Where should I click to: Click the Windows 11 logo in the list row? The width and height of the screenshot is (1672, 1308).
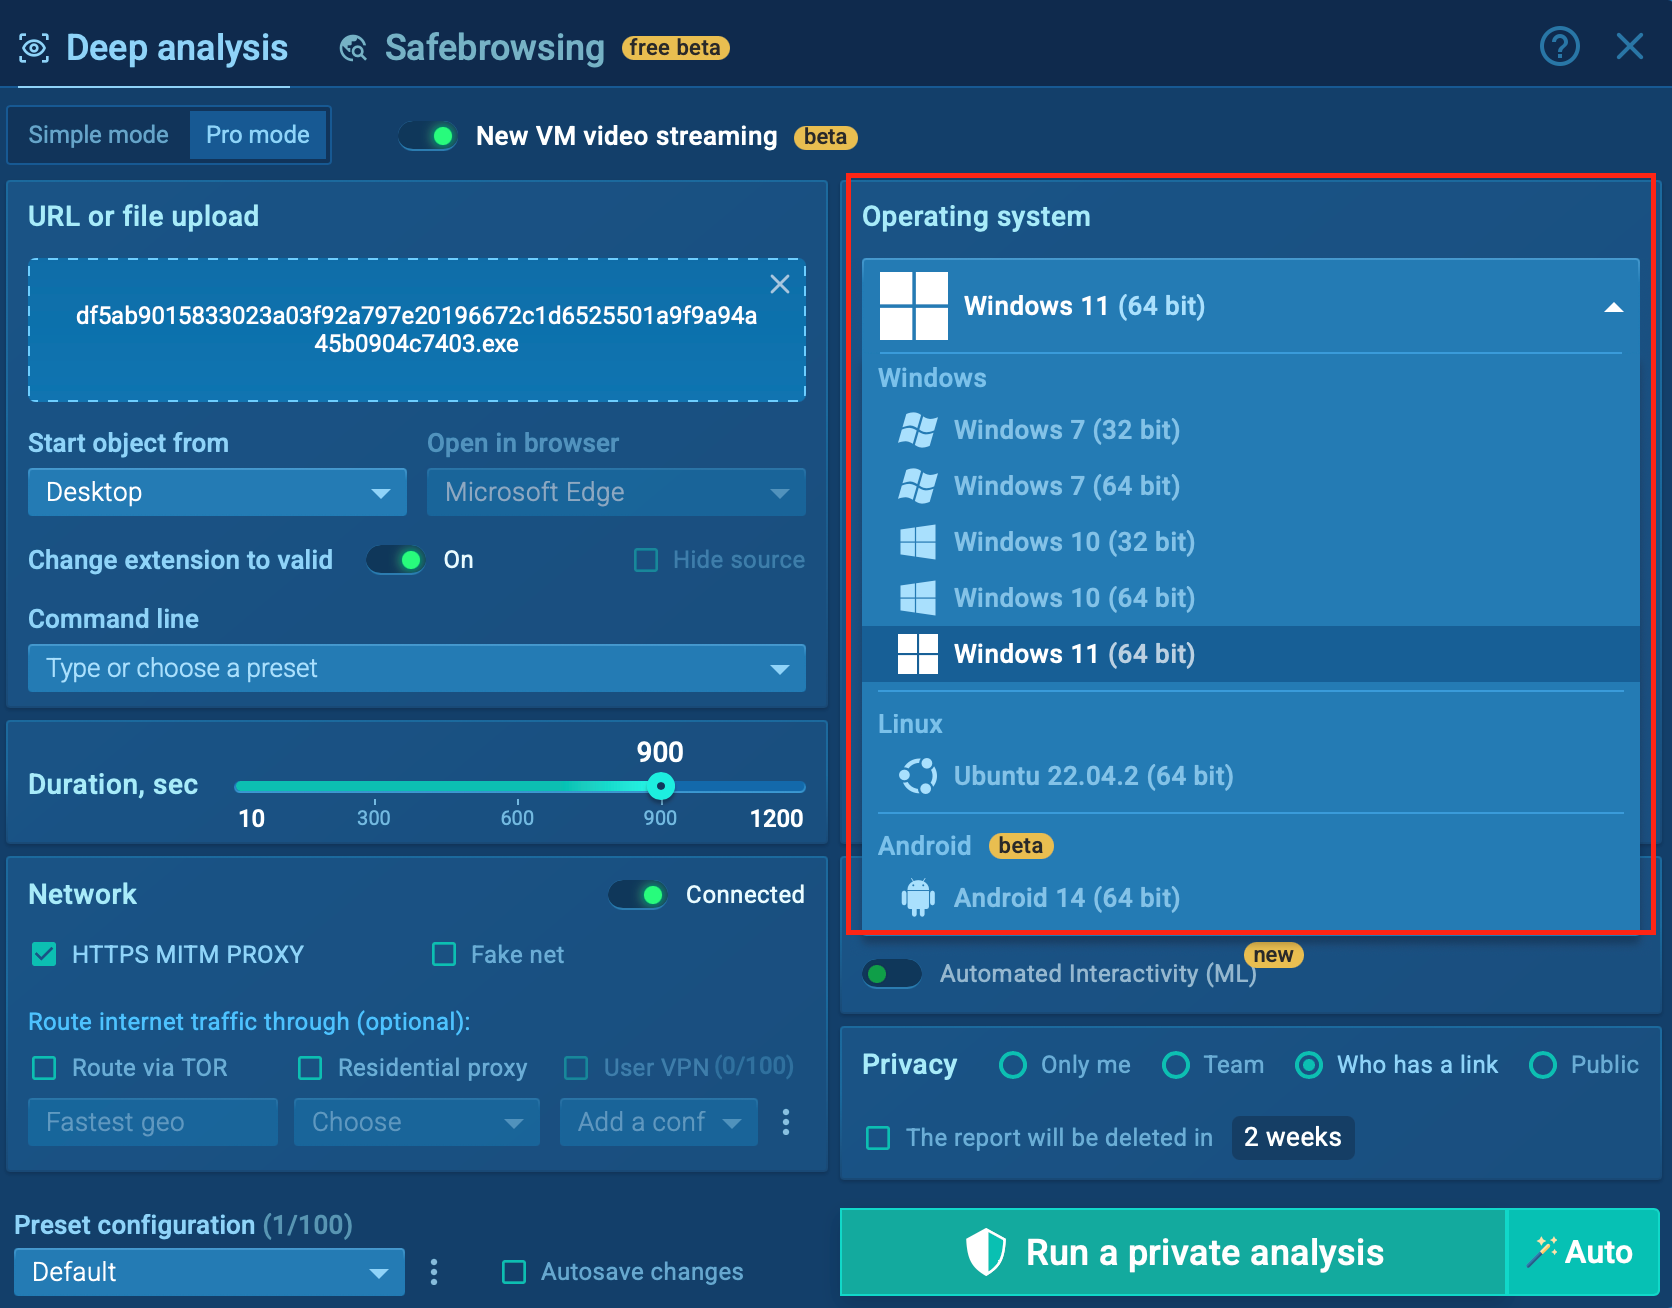[x=918, y=654]
